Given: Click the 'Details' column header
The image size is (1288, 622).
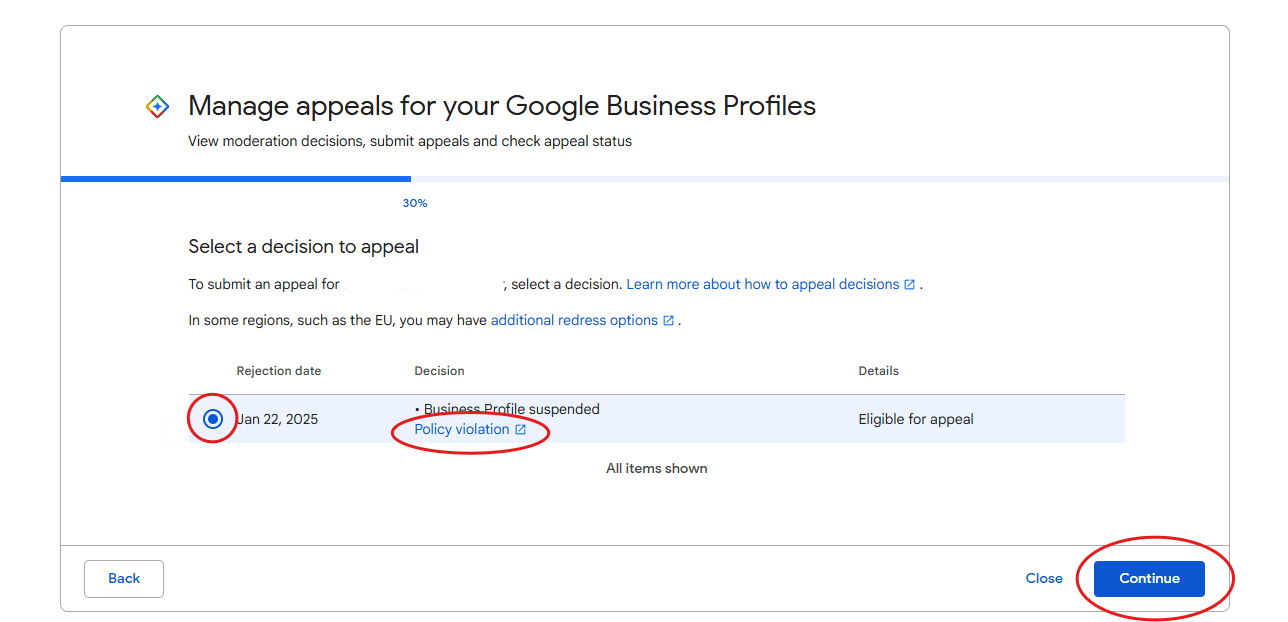Looking at the screenshot, I should click(879, 371).
